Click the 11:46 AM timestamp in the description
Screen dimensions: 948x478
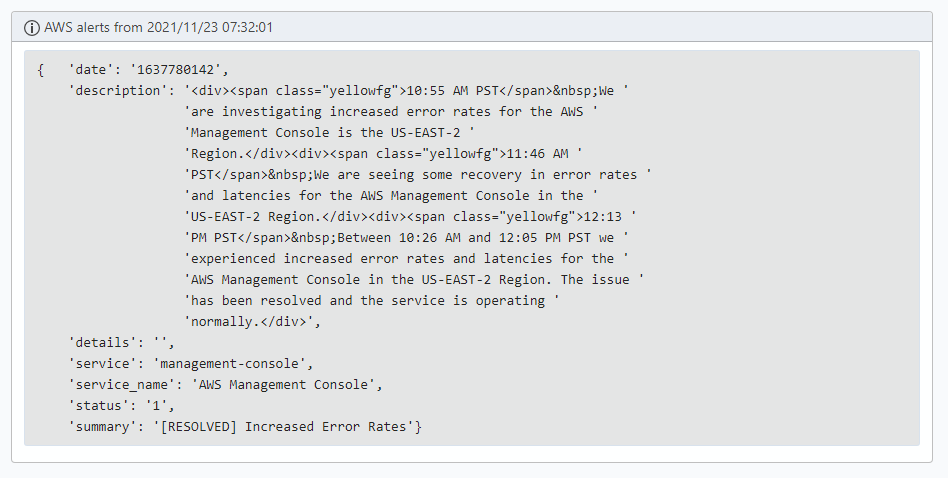537,153
